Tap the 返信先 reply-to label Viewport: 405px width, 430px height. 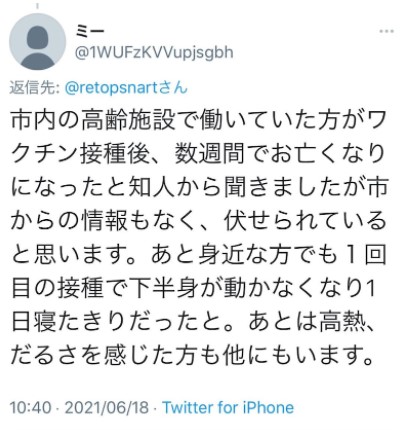click(34, 88)
